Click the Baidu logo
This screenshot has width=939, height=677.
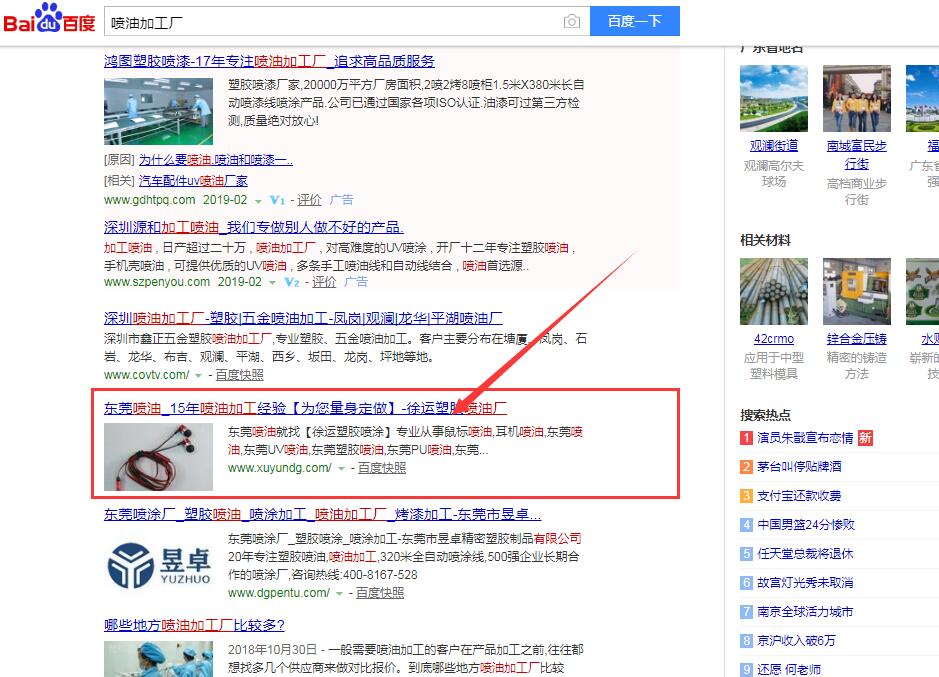[x=49, y=20]
